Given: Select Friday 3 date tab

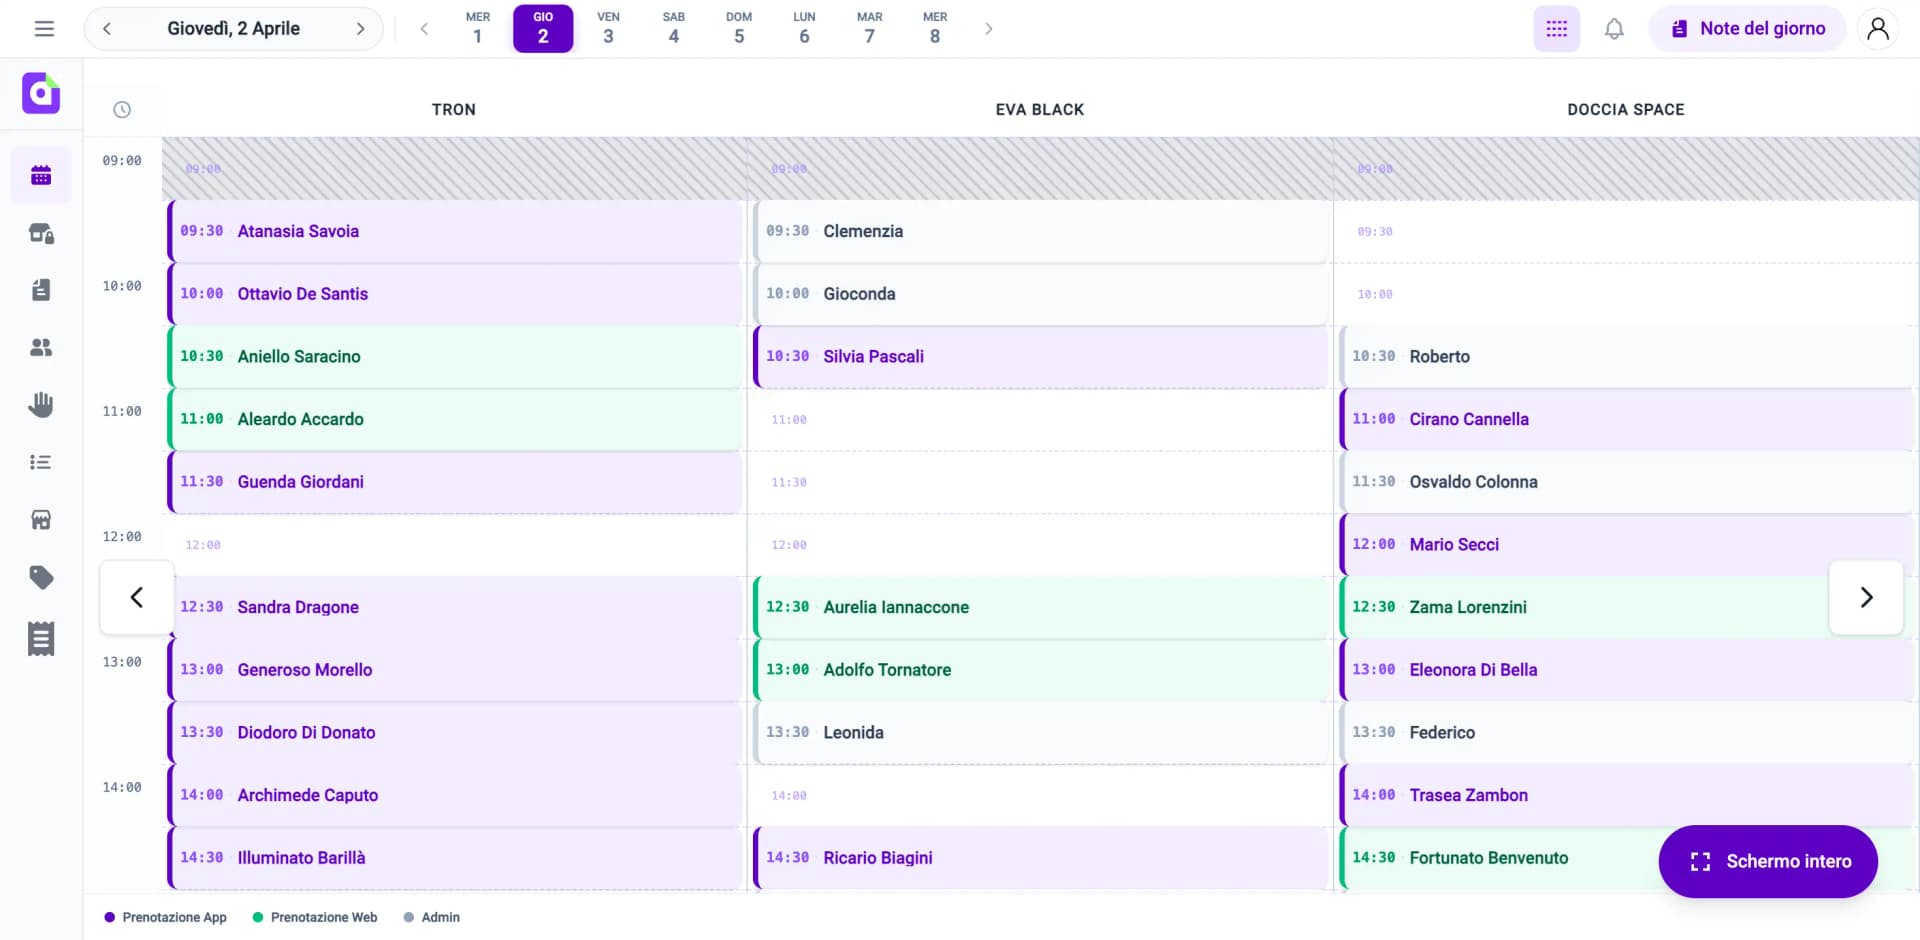Looking at the screenshot, I should [x=608, y=29].
